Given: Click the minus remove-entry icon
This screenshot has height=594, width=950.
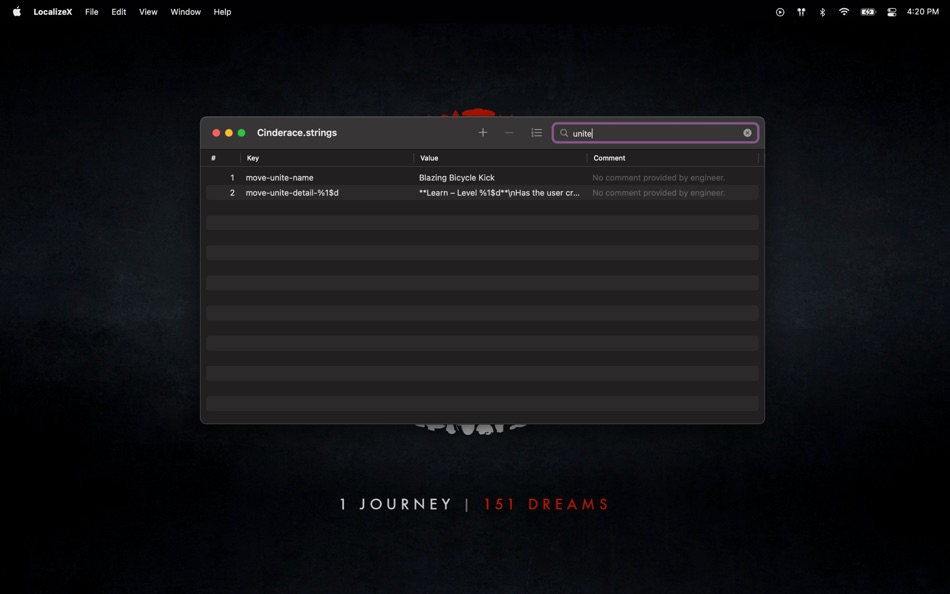Looking at the screenshot, I should pos(509,133).
